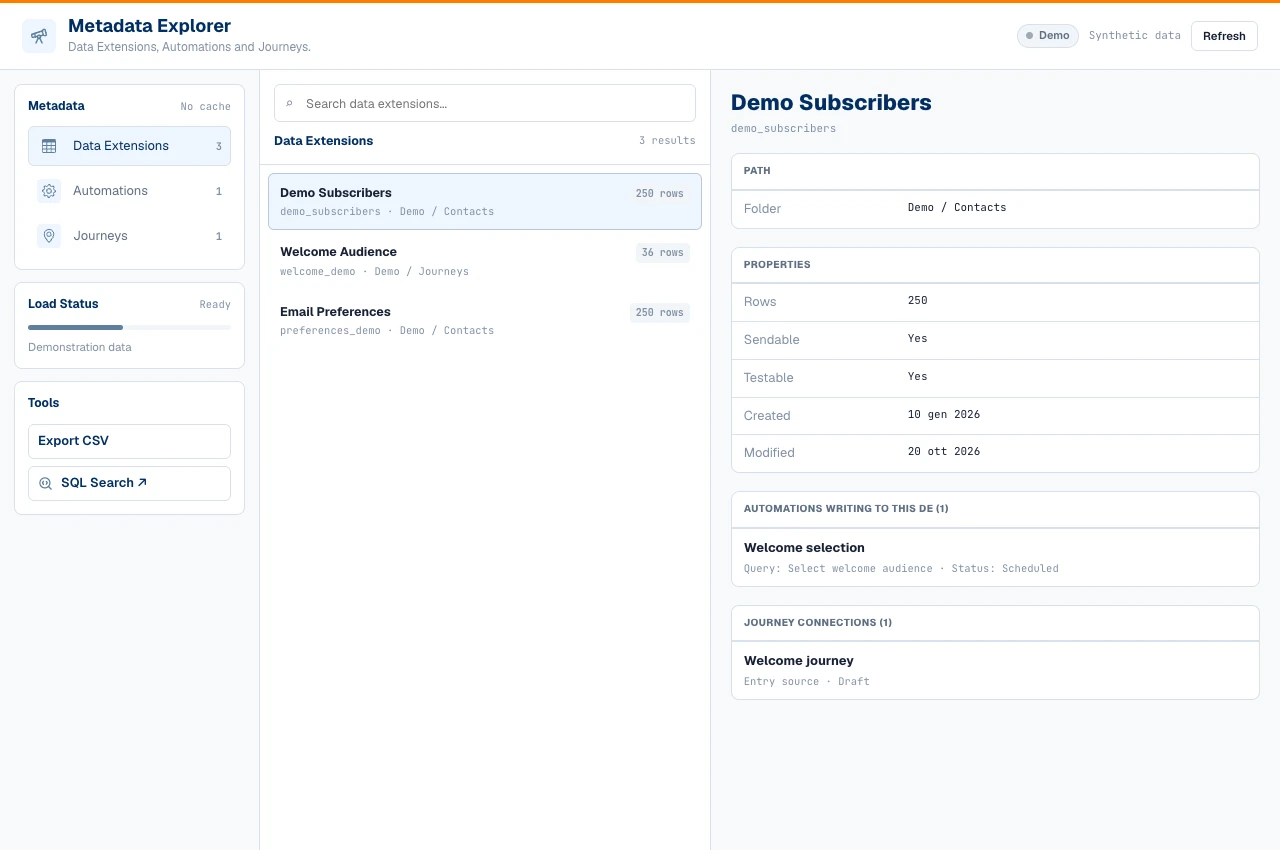Click the 'Synthetic data' label
Image resolution: width=1280 pixels, height=850 pixels.
point(1135,36)
